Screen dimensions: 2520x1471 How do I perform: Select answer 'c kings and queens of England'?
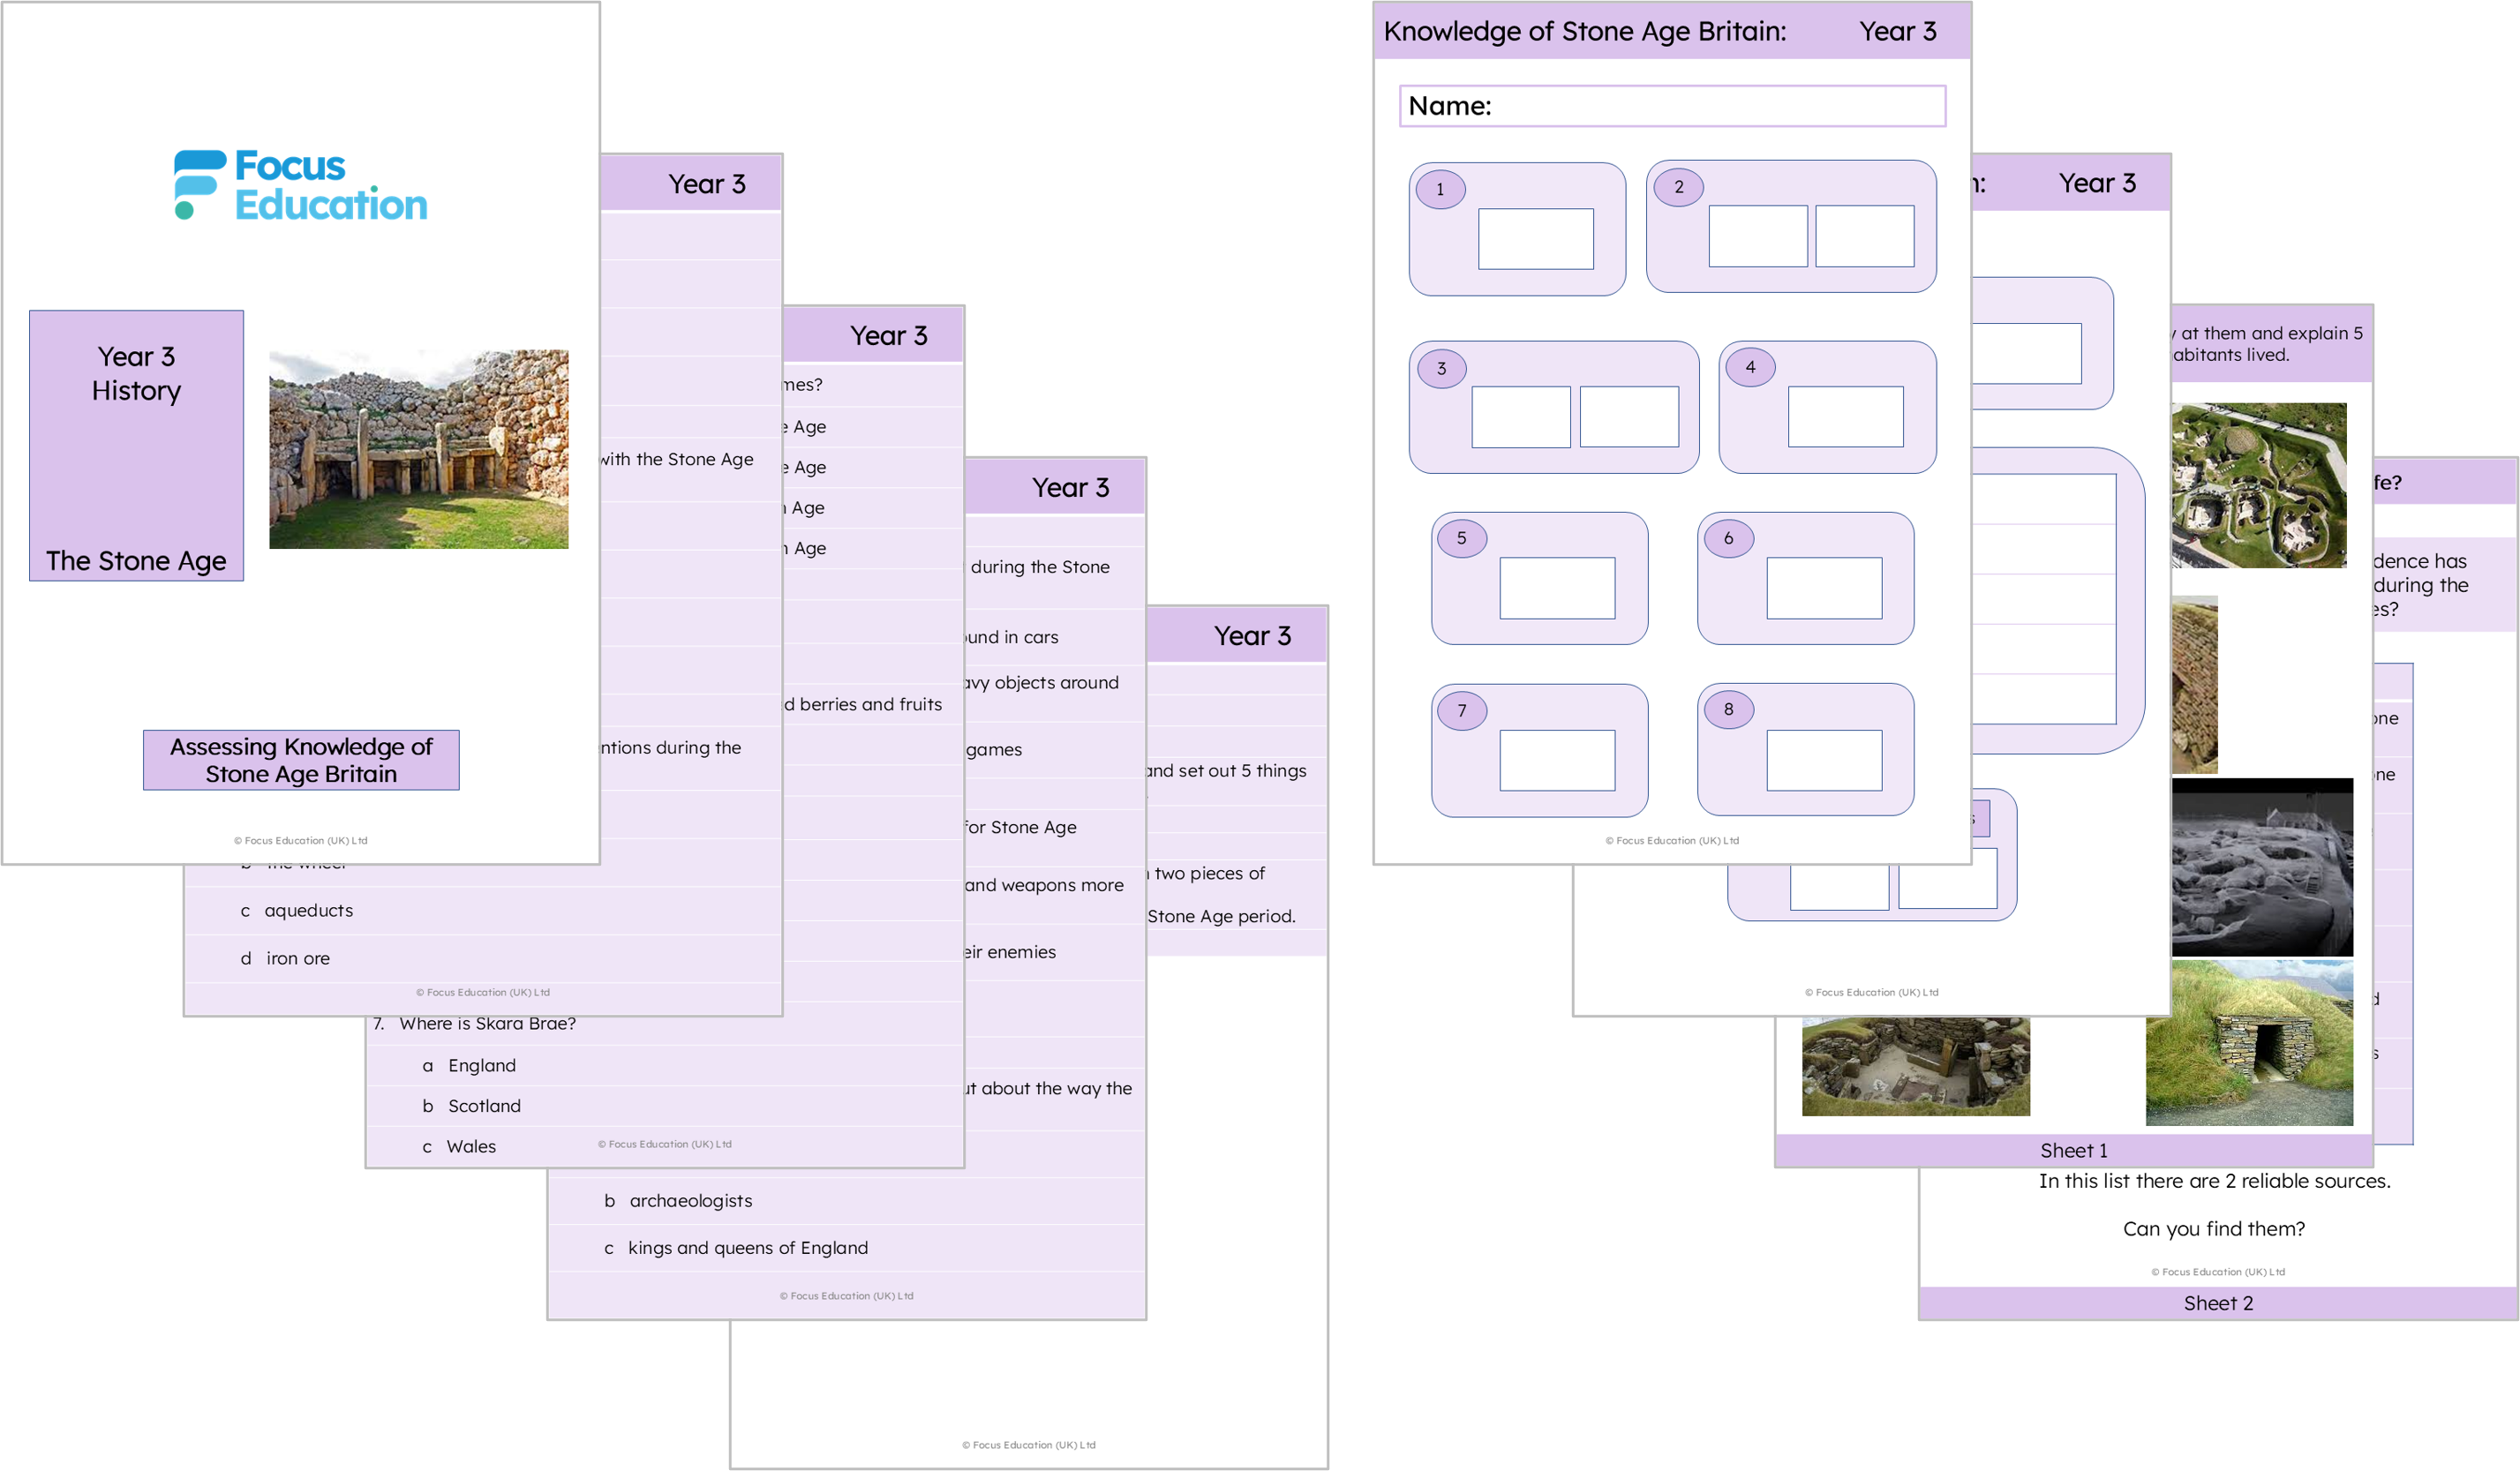pos(736,1248)
